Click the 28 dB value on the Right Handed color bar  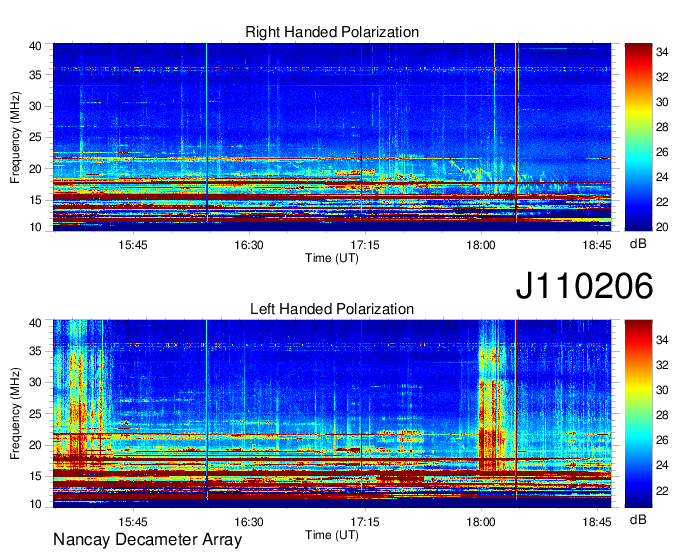[x=662, y=127]
